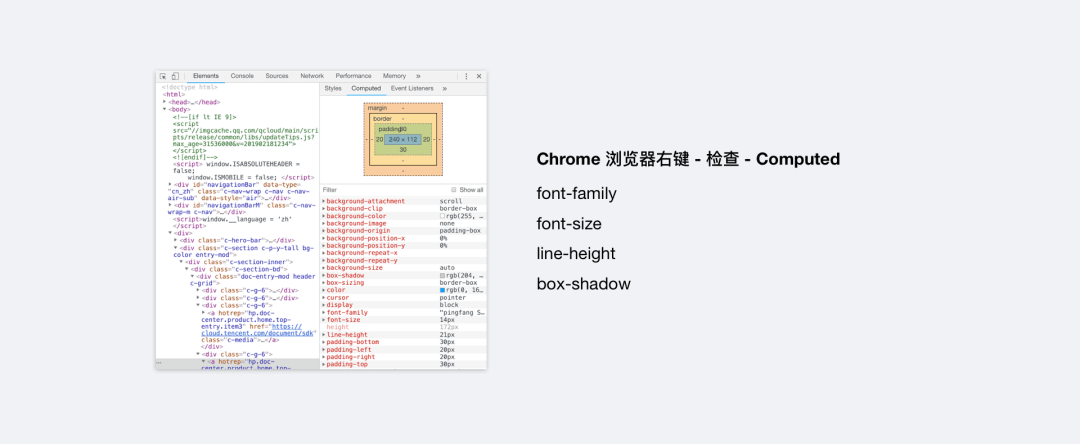1080x444 pixels.
Task: Focus the Filter input in Computed pane
Action: click(x=382, y=190)
